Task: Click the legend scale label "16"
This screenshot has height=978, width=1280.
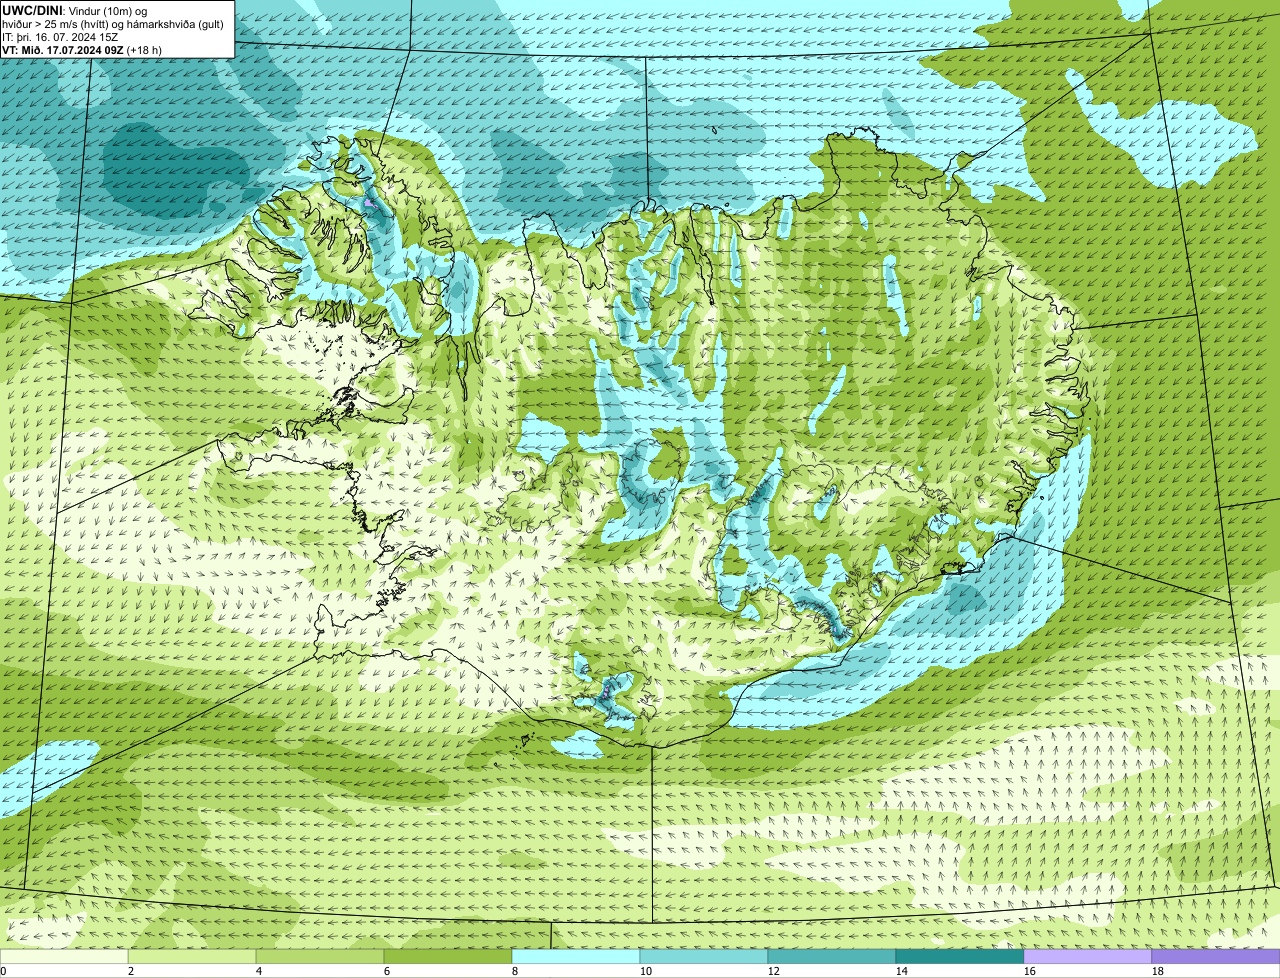Action: (x=1030, y=971)
